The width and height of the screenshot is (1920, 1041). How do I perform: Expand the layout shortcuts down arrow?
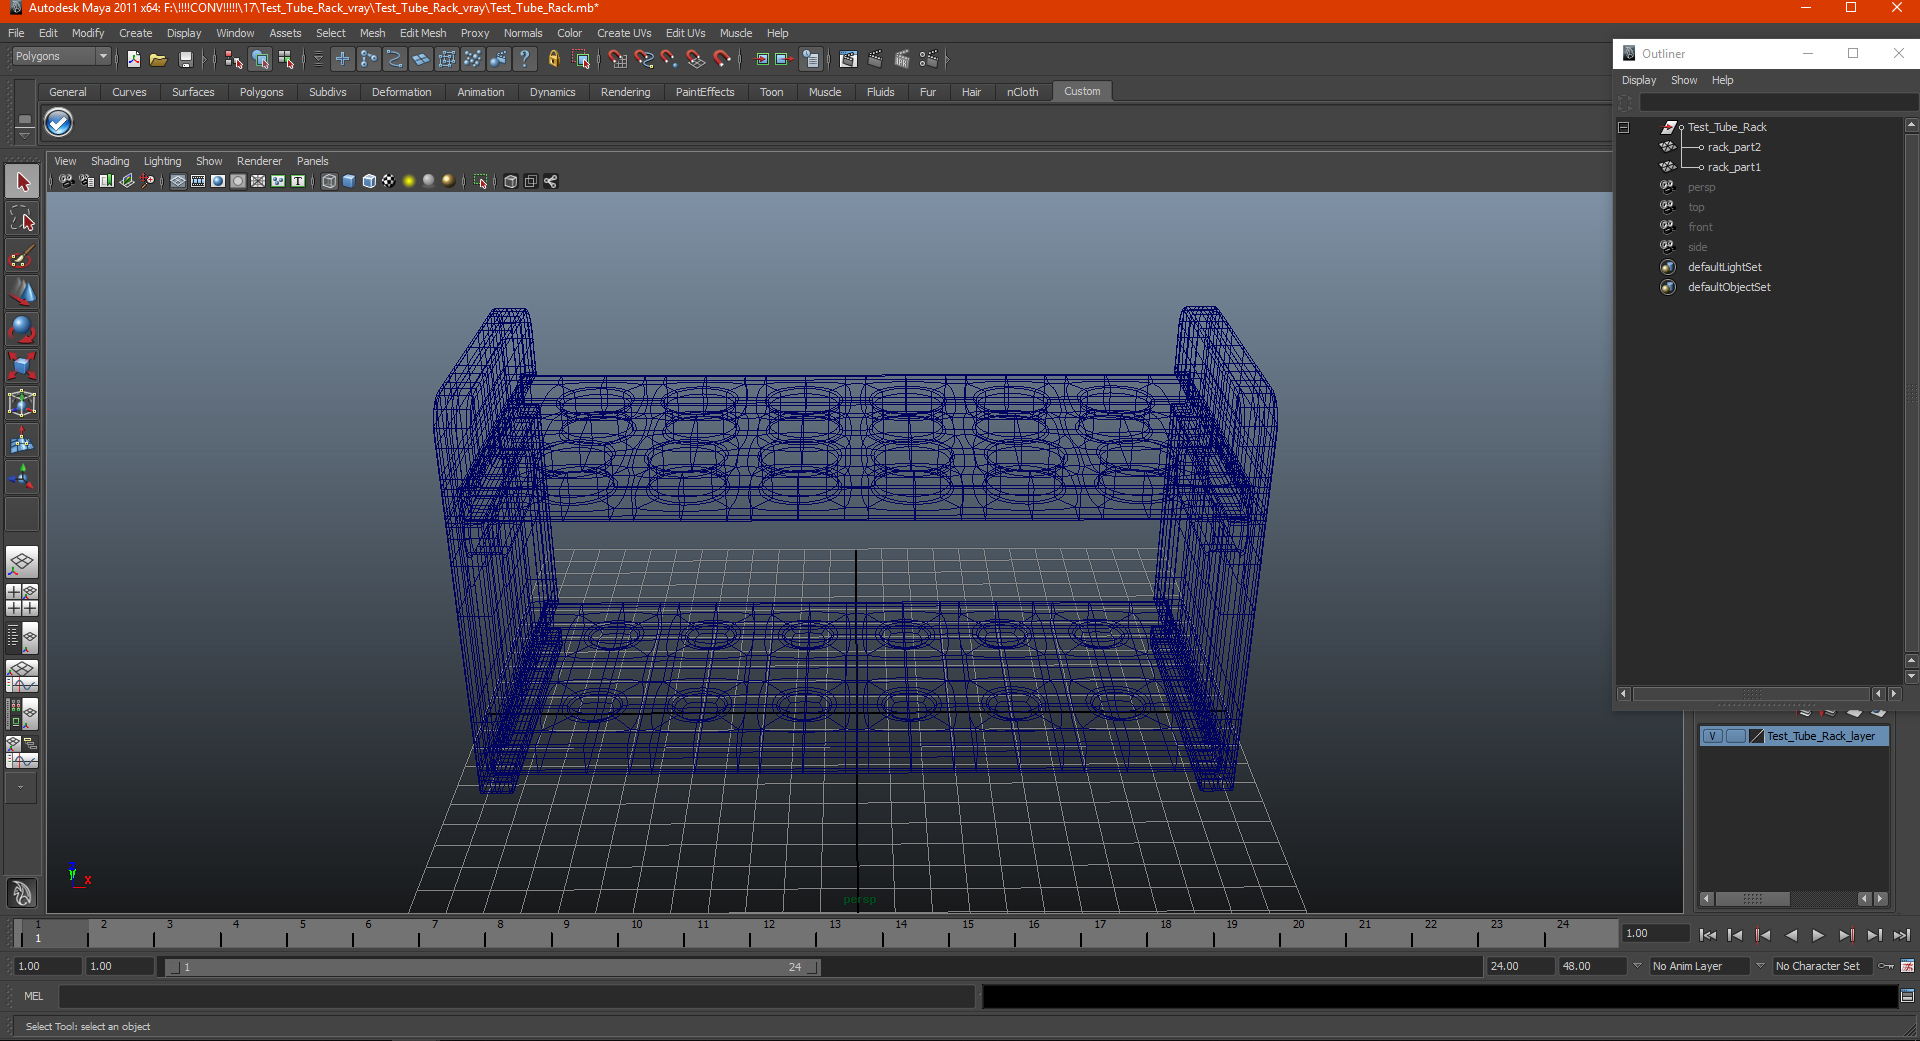(x=21, y=788)
